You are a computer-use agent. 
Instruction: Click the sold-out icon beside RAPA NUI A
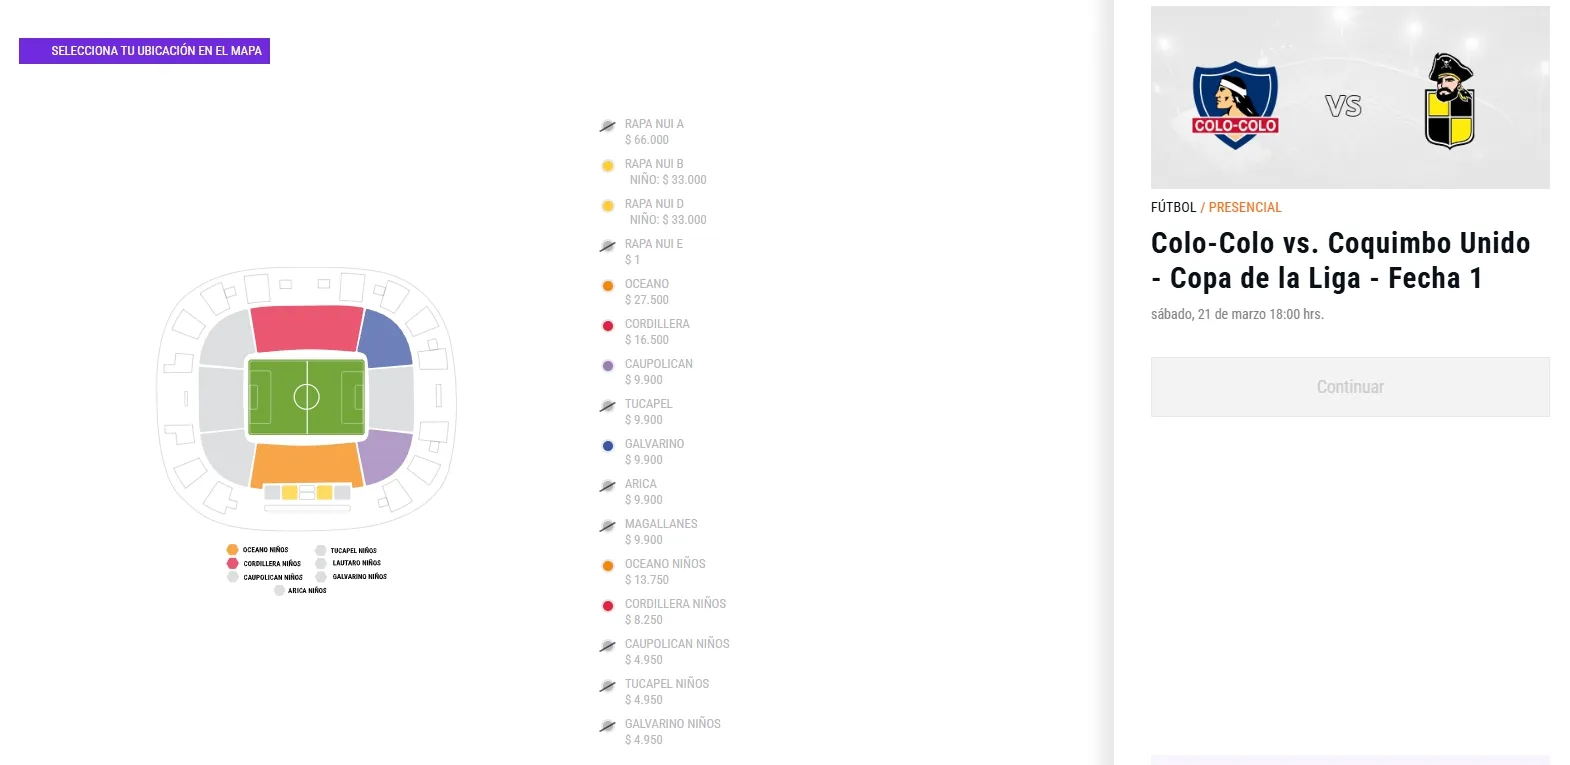[607, 126]
